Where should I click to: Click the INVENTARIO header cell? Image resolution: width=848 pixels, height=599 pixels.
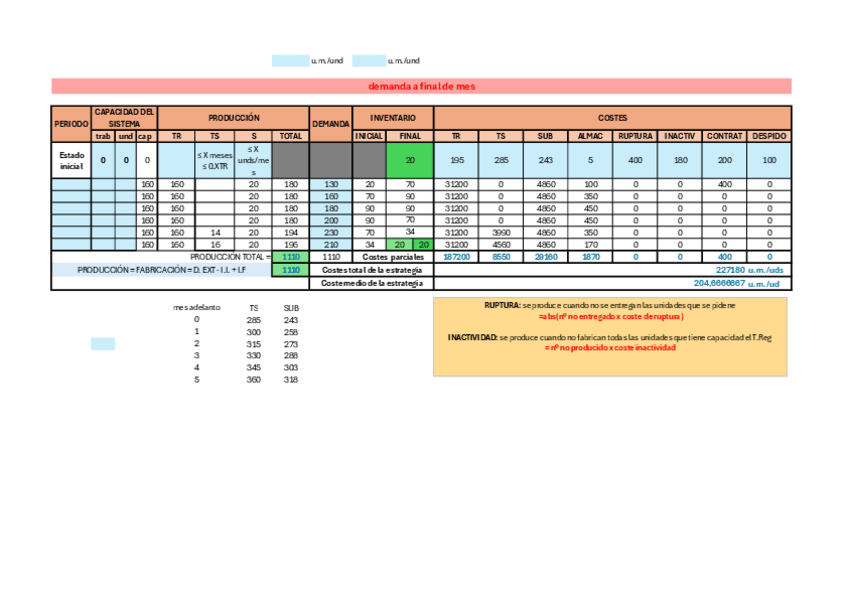pyautogui.click(x=392, y=117)
